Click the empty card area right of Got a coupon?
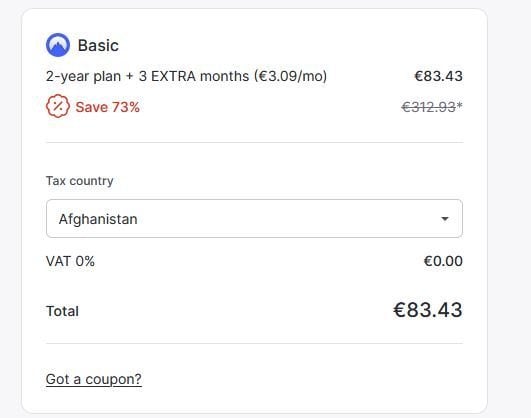Screen dimensions: 531x418 [x=302, y=379]
